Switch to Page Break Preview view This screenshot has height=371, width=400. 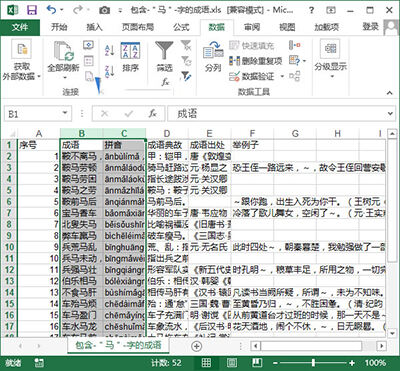point(256,363)
